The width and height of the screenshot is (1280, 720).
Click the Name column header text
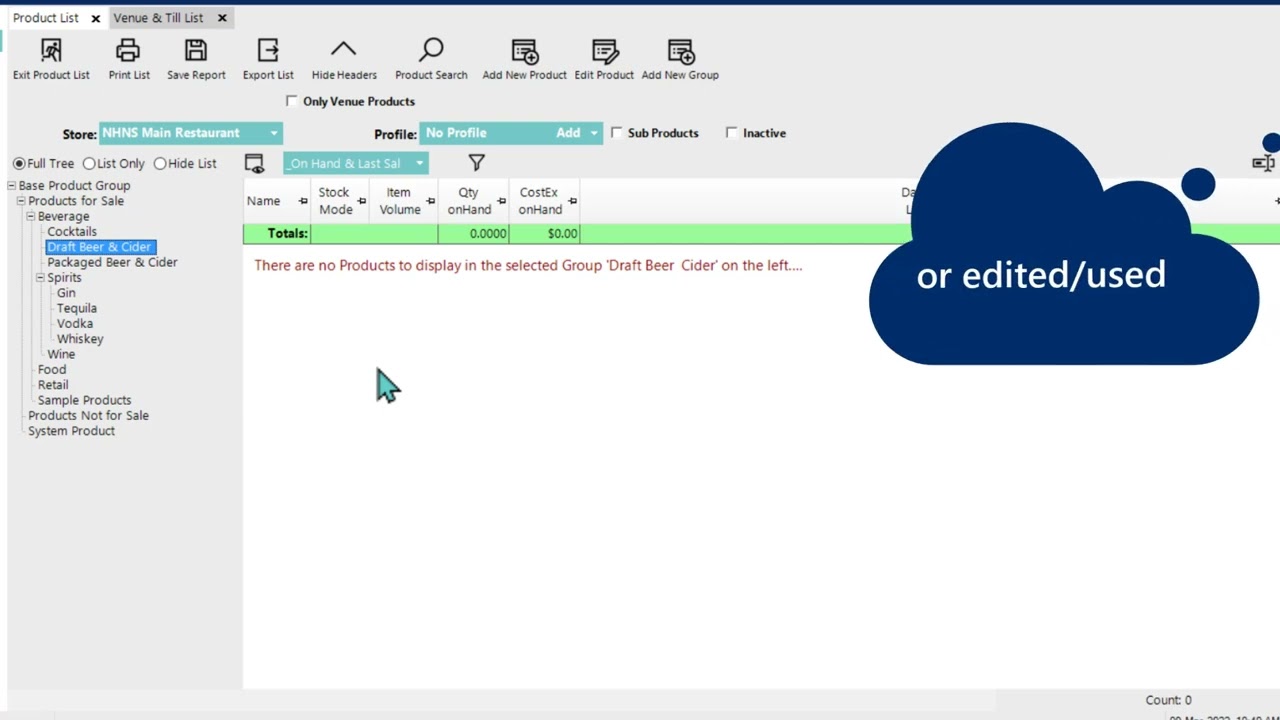point(264,201)
